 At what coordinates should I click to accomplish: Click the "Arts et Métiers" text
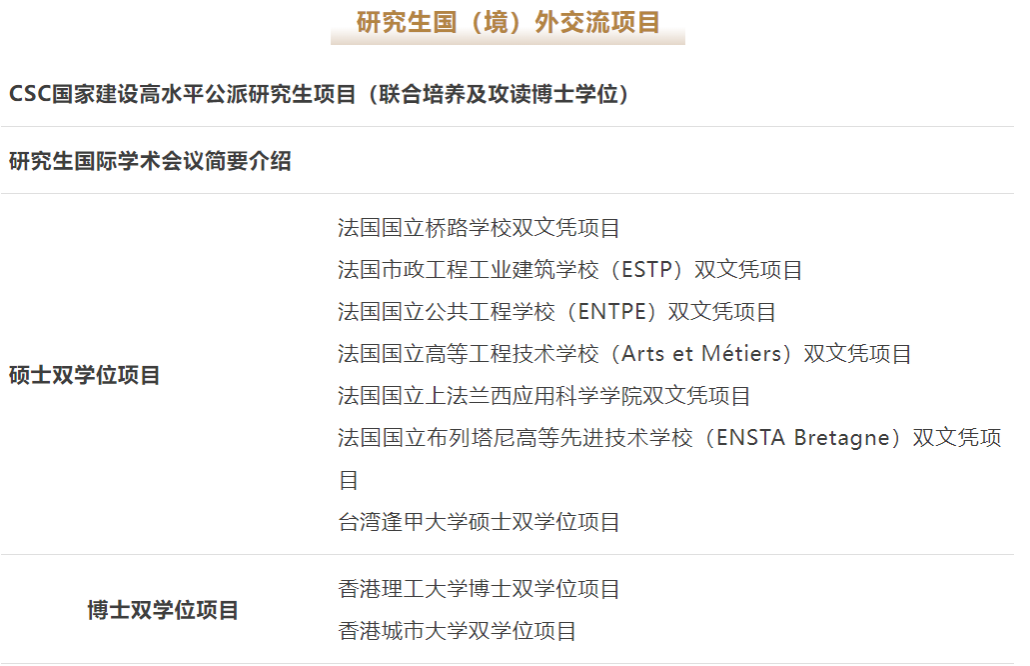pos(700,354)
